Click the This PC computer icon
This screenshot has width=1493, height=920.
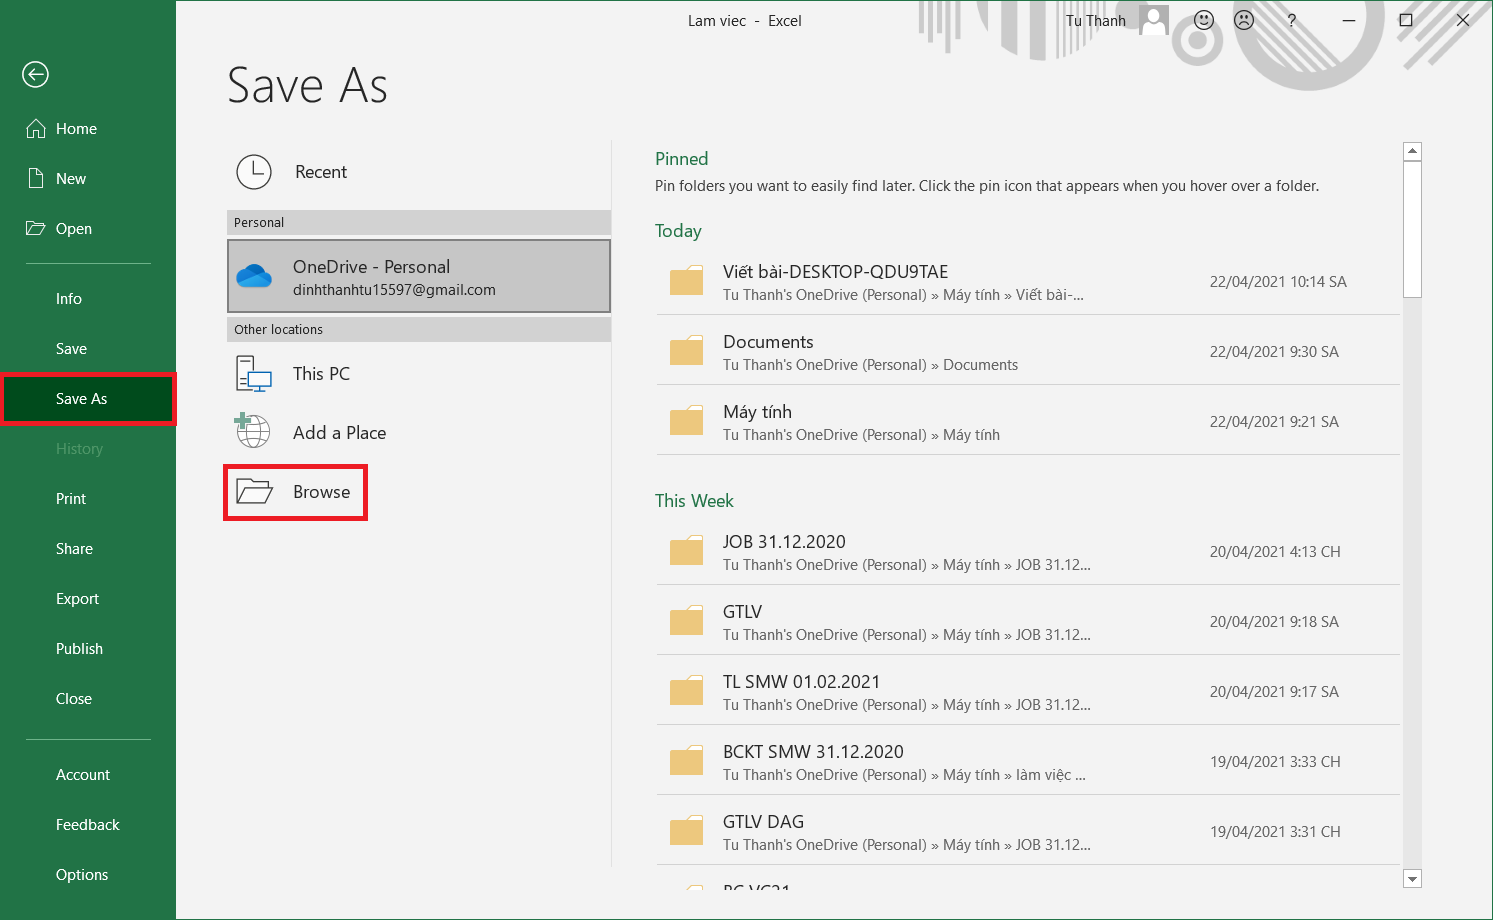[x=254, y=374]
